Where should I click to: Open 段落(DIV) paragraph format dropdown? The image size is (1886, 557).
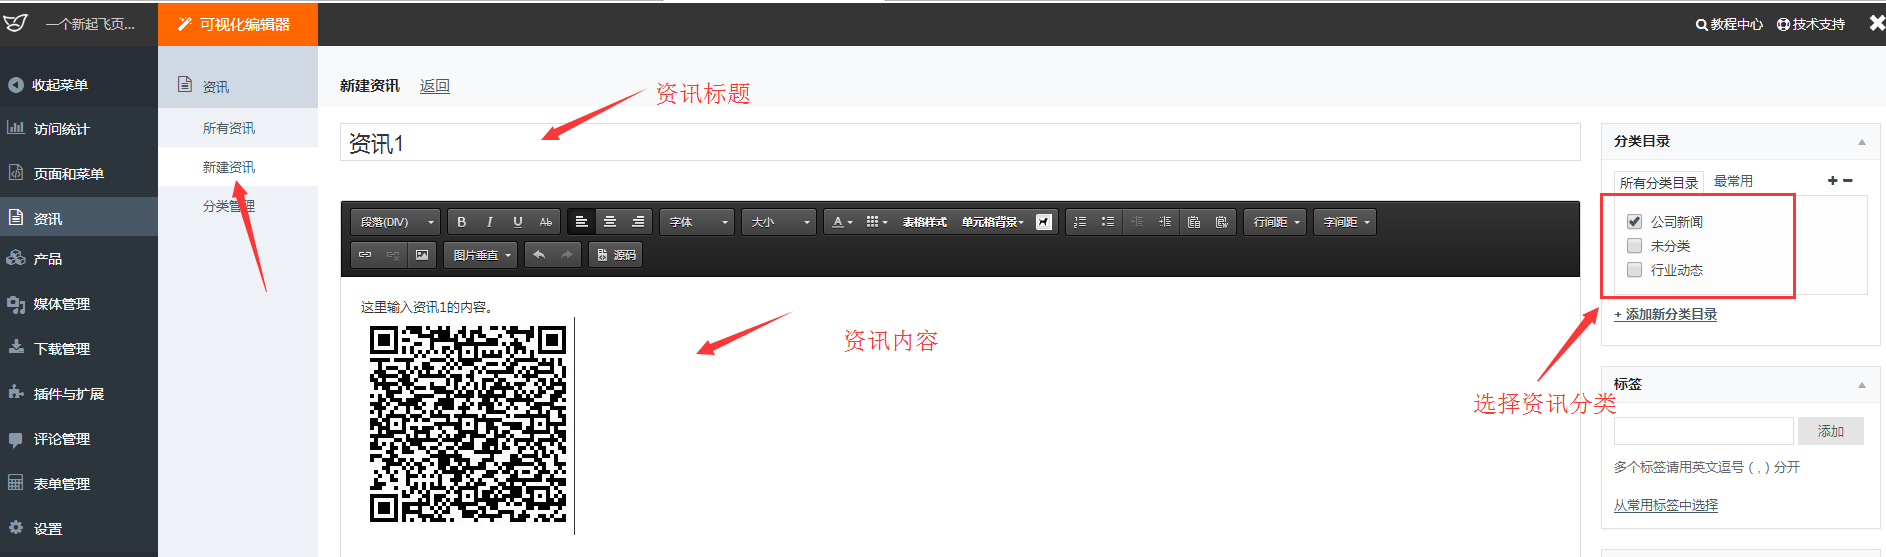(396, 222)
